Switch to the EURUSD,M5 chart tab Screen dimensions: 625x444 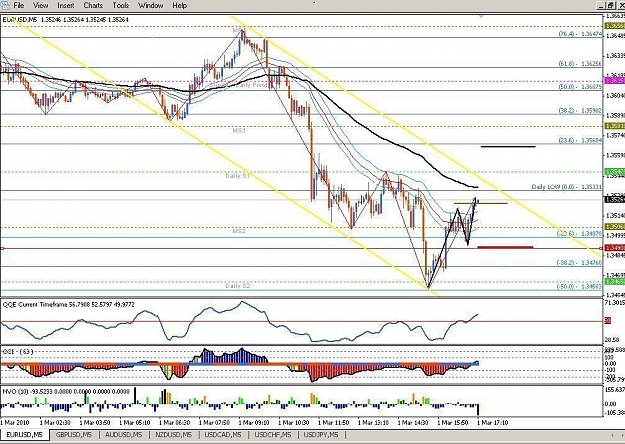click(x=25, y=434)
